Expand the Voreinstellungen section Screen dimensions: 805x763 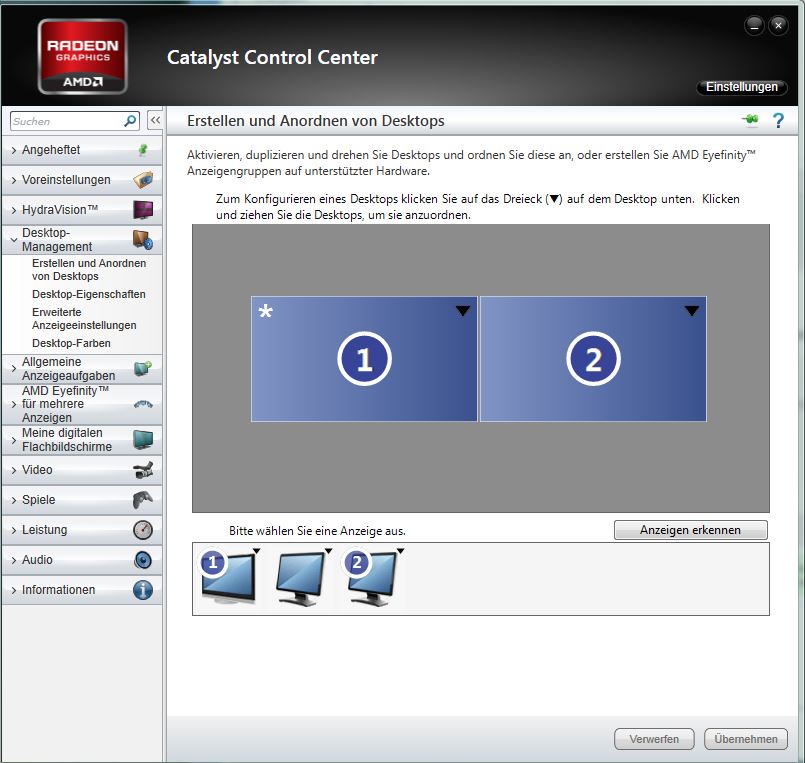click(82, 180)
